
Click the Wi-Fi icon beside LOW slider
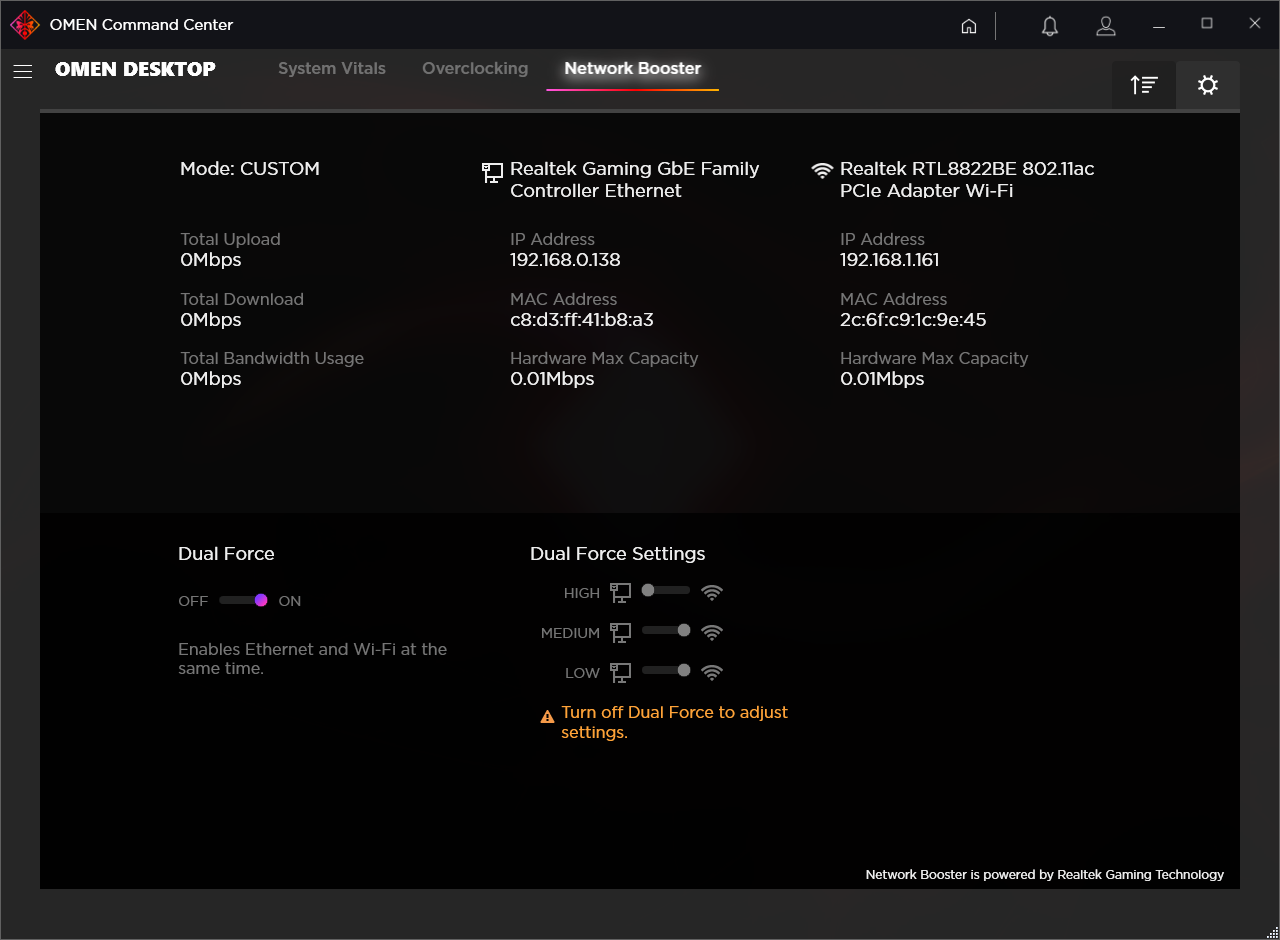pos(712,673)
